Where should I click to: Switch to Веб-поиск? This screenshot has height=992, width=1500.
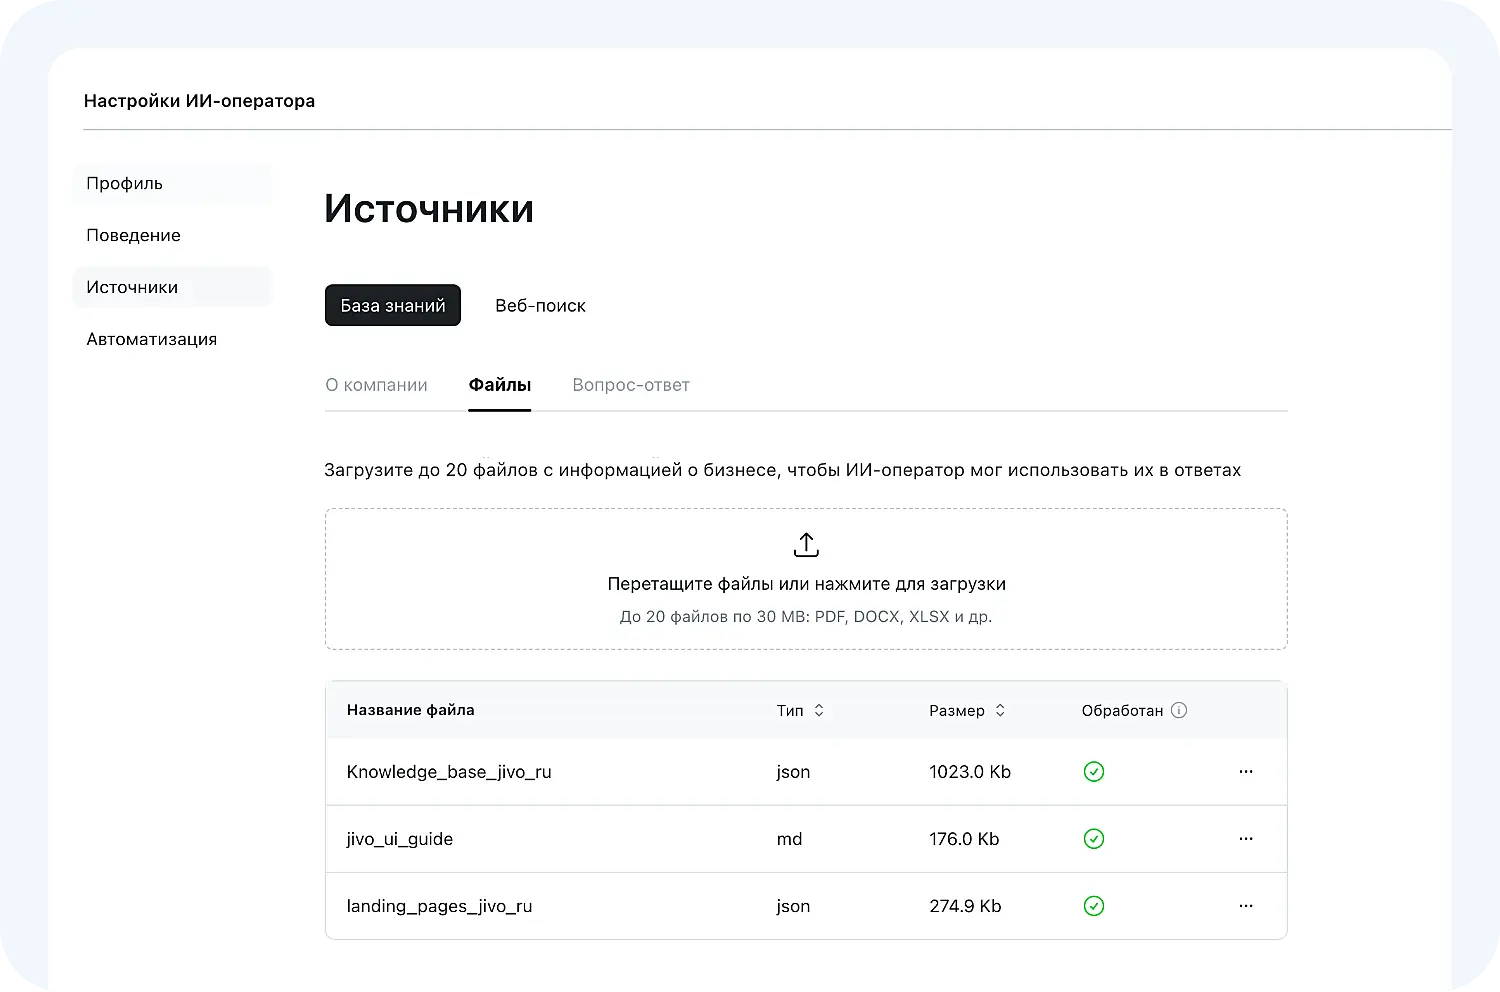[x=540, y=306]
